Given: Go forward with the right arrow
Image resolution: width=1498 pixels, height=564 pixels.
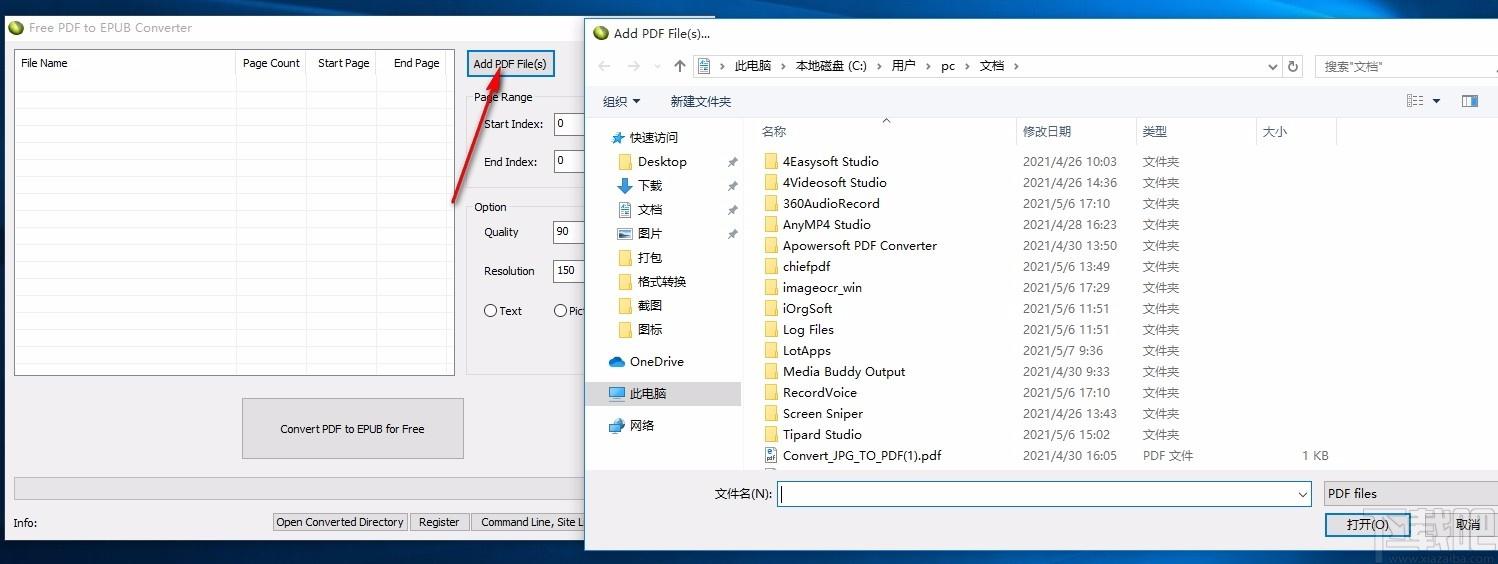Looking at the screenshot, I should [x=634, y=66].
